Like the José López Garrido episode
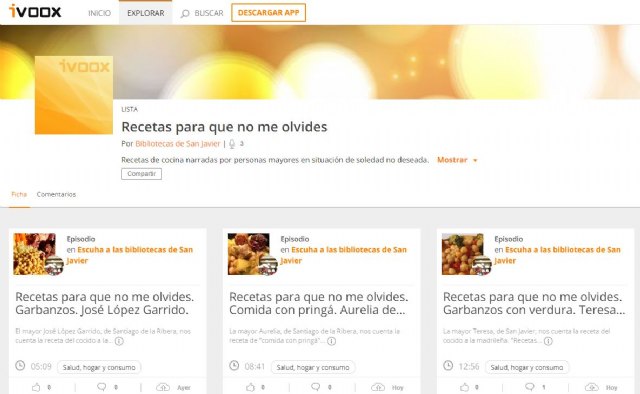This screenshot has height=394, width=640. click(x=36, y=387)
